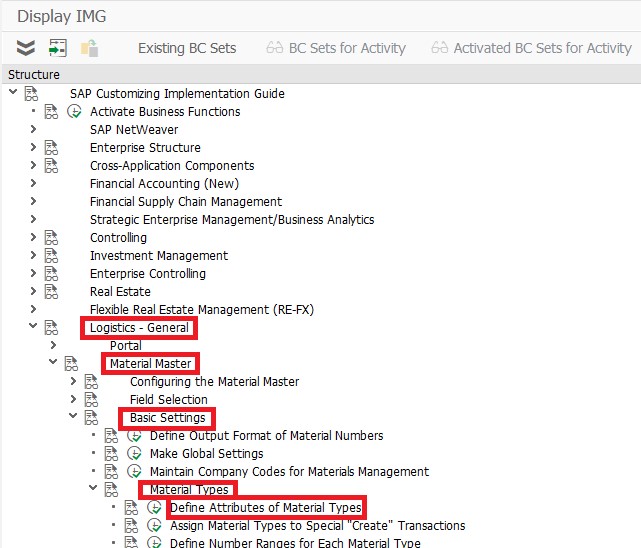
Task: Execute activity icon for Activate Business Functions
Action: [74, 111]
